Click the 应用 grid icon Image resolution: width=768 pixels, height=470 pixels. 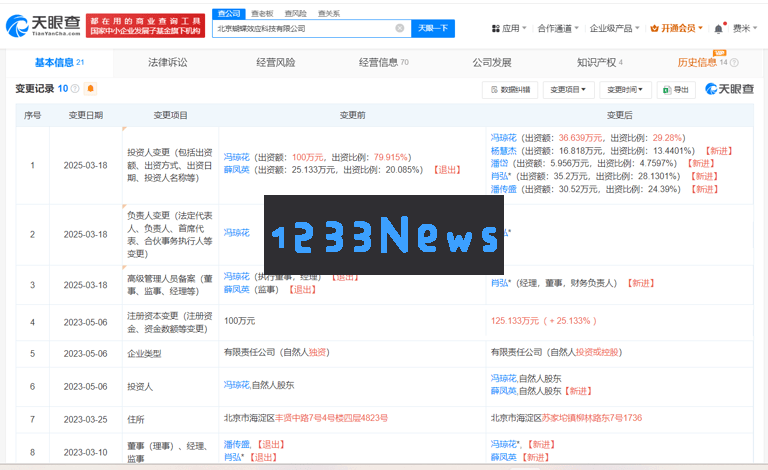click(x=496, y=28)
